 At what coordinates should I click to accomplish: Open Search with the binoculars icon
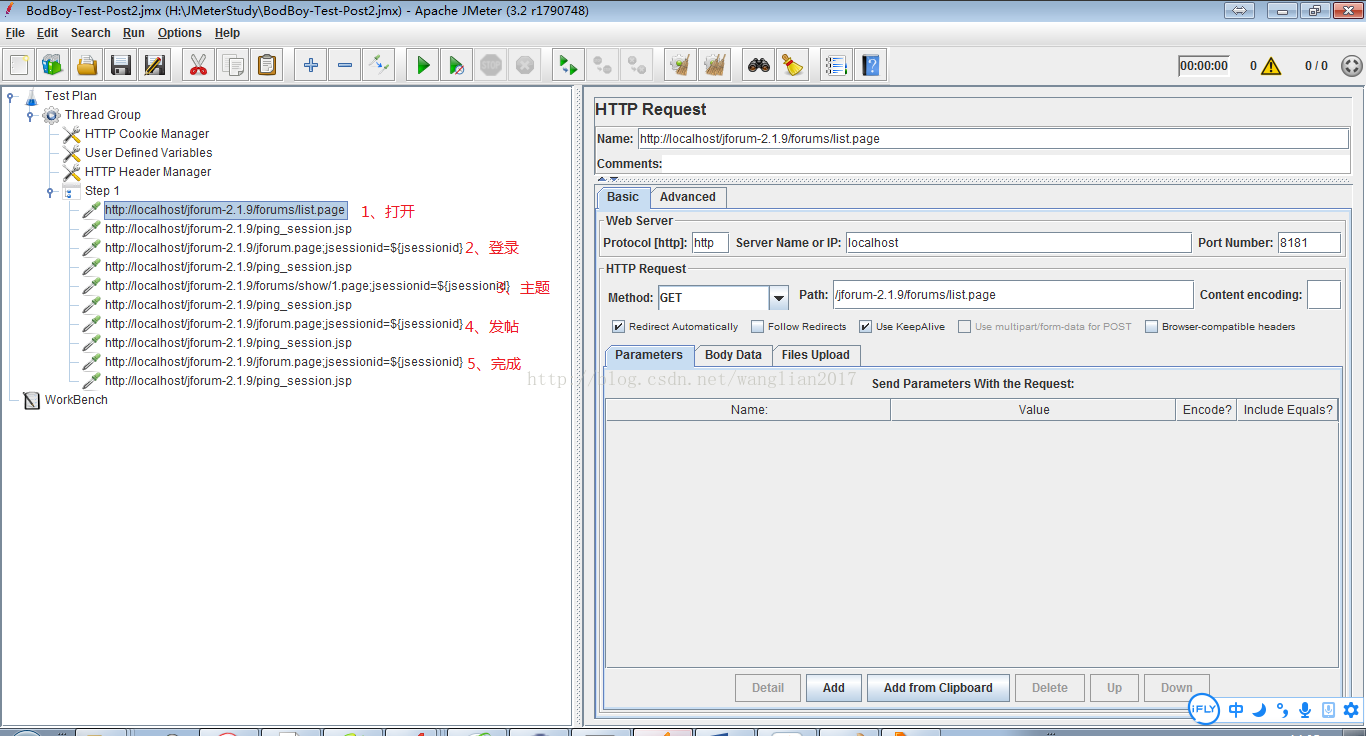(759, 66)
